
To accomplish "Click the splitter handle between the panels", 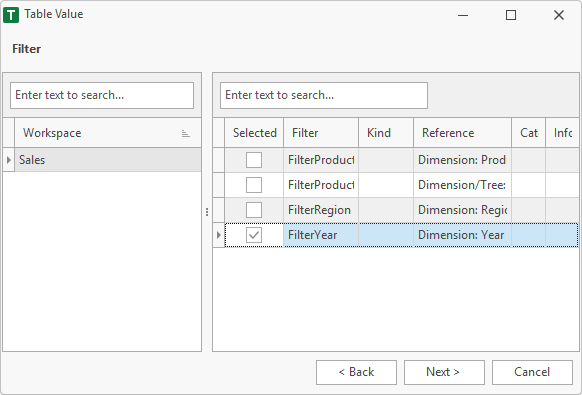I will click(x=207, y=212).
